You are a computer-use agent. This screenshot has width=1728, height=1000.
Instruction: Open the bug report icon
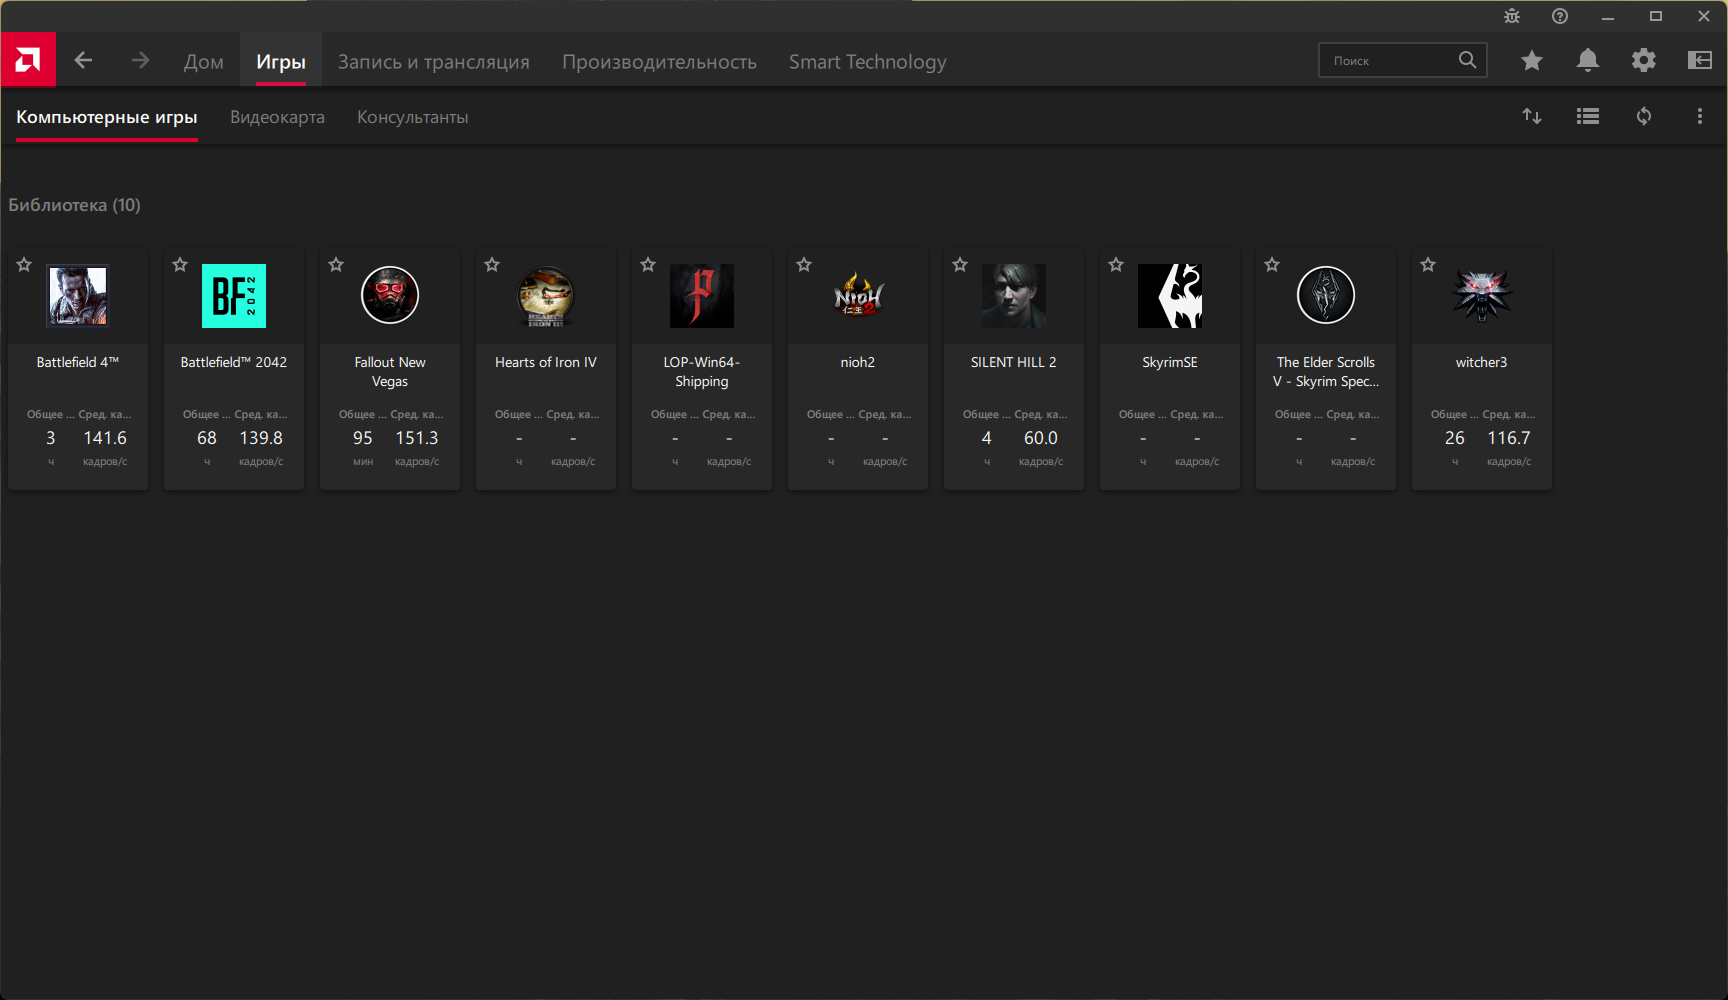1512,16
